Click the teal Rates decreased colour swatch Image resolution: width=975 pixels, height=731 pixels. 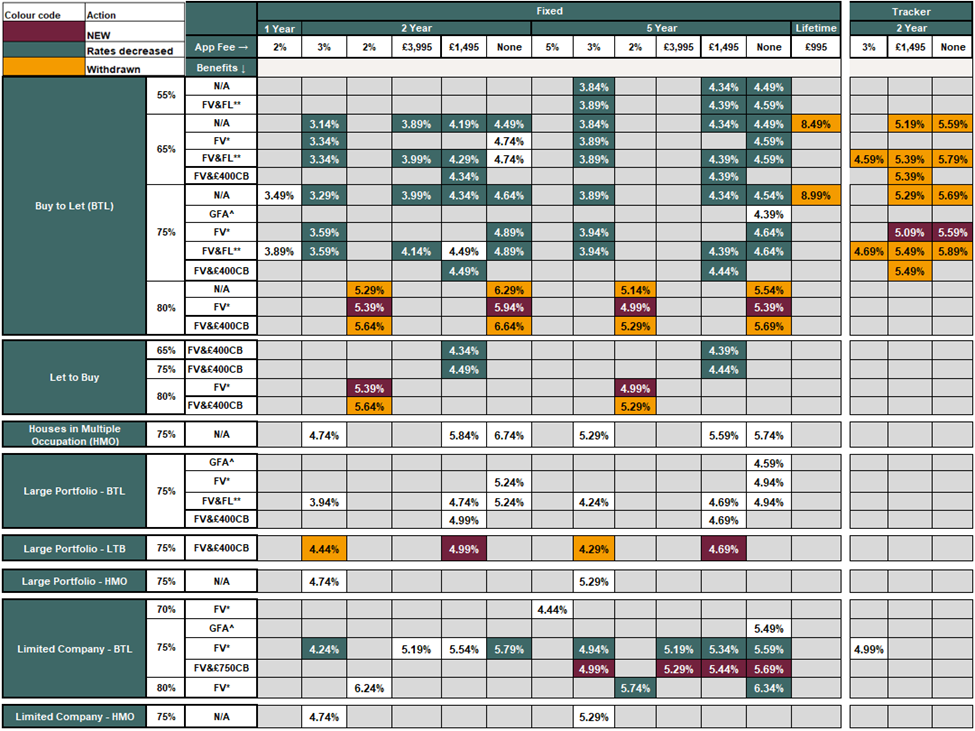pos(42,50)
